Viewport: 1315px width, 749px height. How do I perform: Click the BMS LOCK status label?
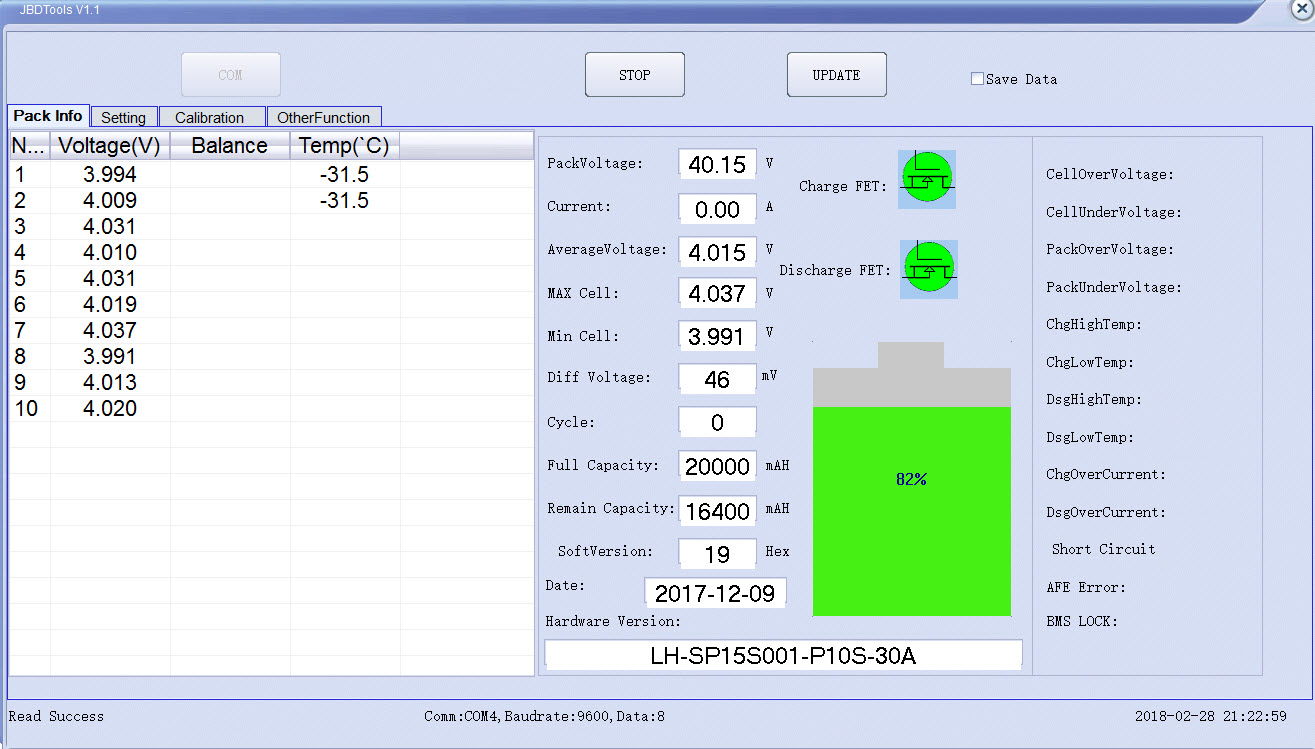pyautogui.click(x=1082, y=622)
